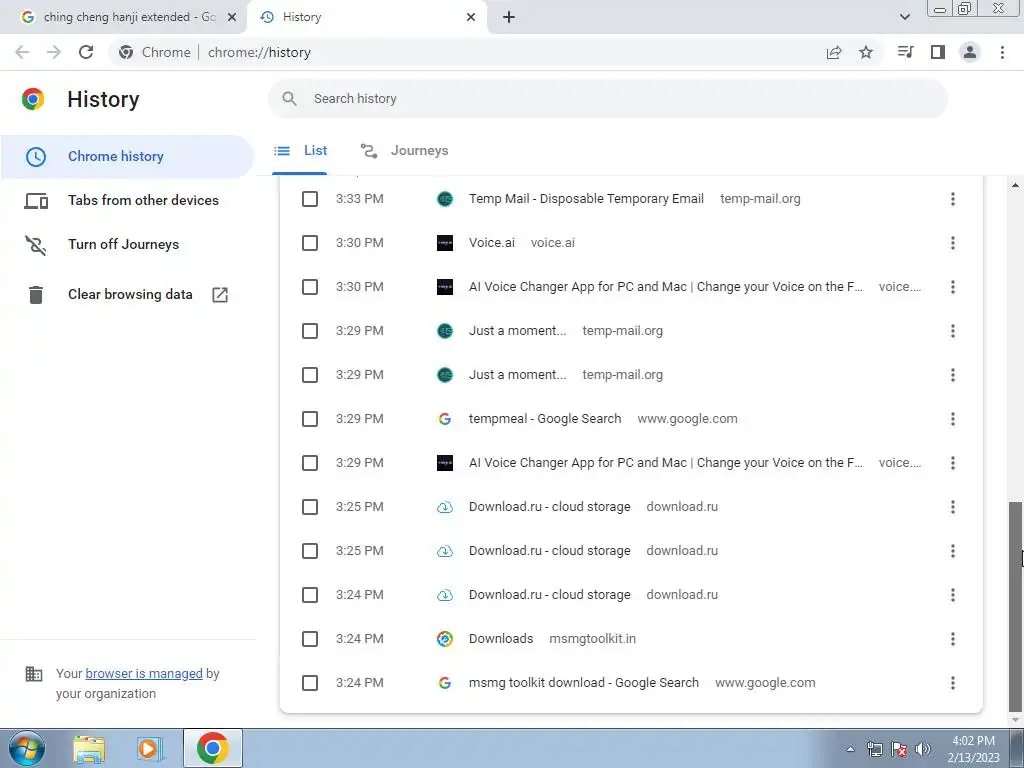Select Chrome history in sidebar

pos(127,156)
